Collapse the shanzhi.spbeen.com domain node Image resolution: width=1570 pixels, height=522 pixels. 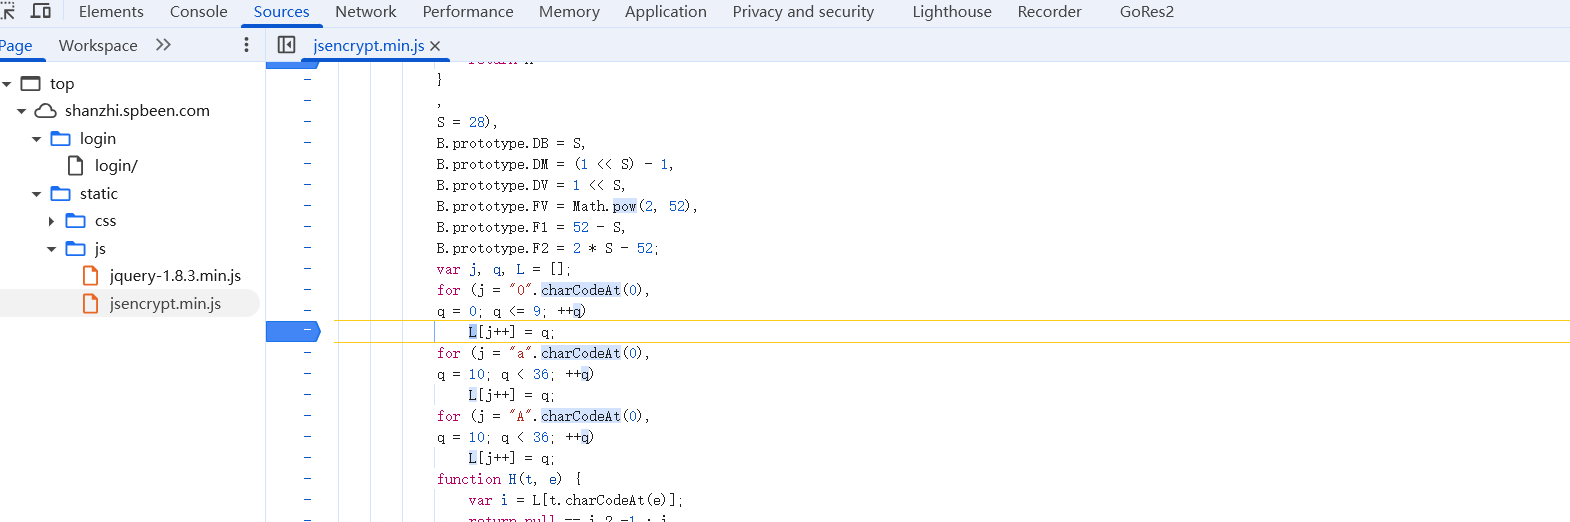22,111
